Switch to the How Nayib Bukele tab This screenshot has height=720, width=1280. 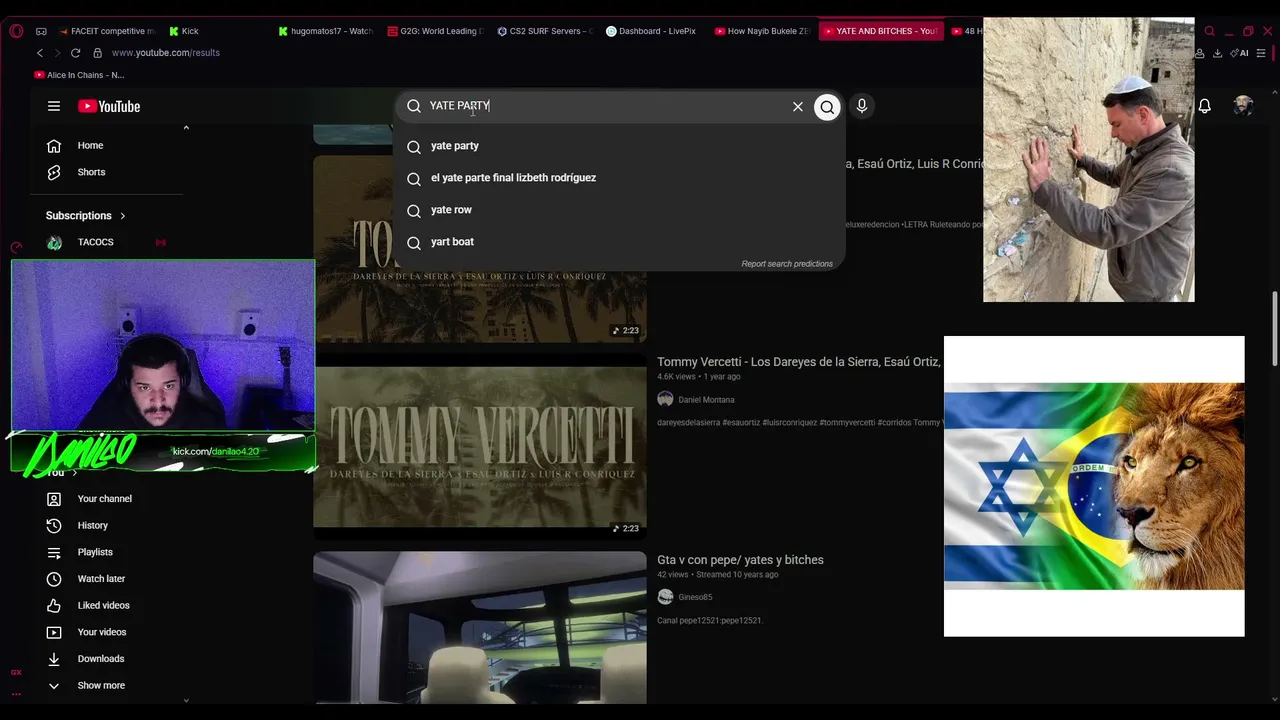tap(762, 31)
